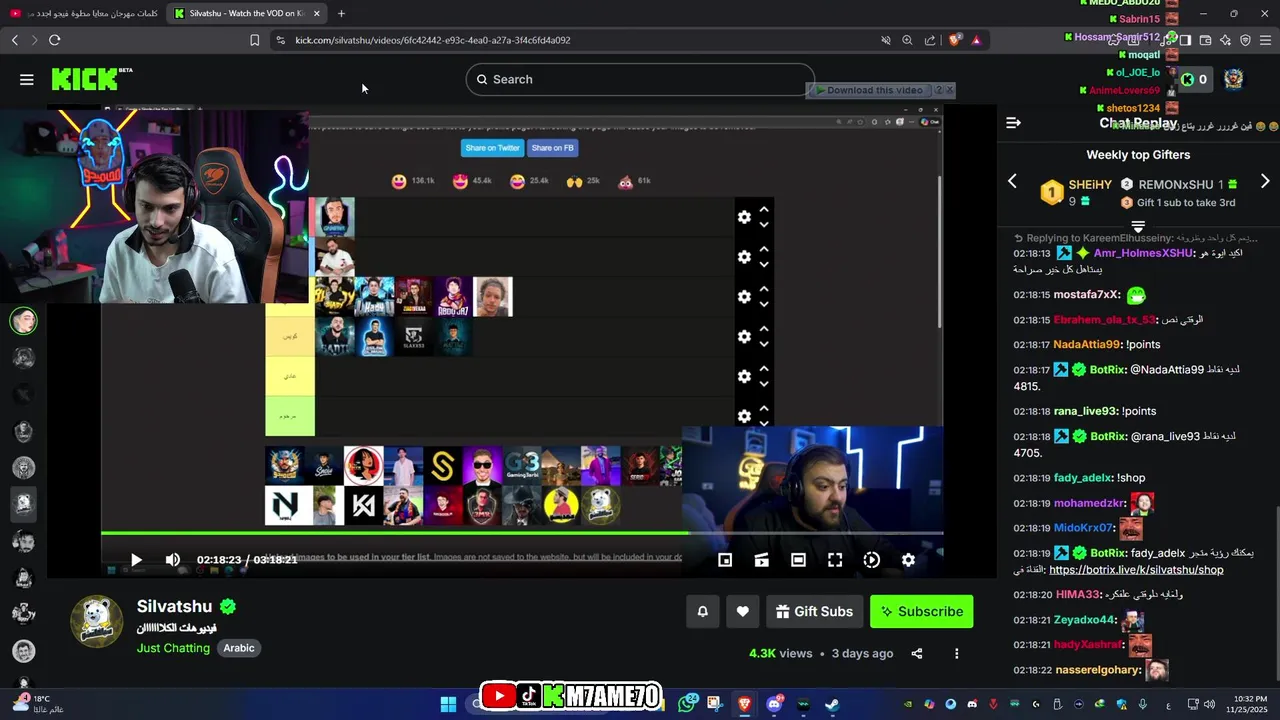Viewport: 1280px width, 720px height.
Task: Toggle theatre mode on the player
Action: [x=798, y=560]
